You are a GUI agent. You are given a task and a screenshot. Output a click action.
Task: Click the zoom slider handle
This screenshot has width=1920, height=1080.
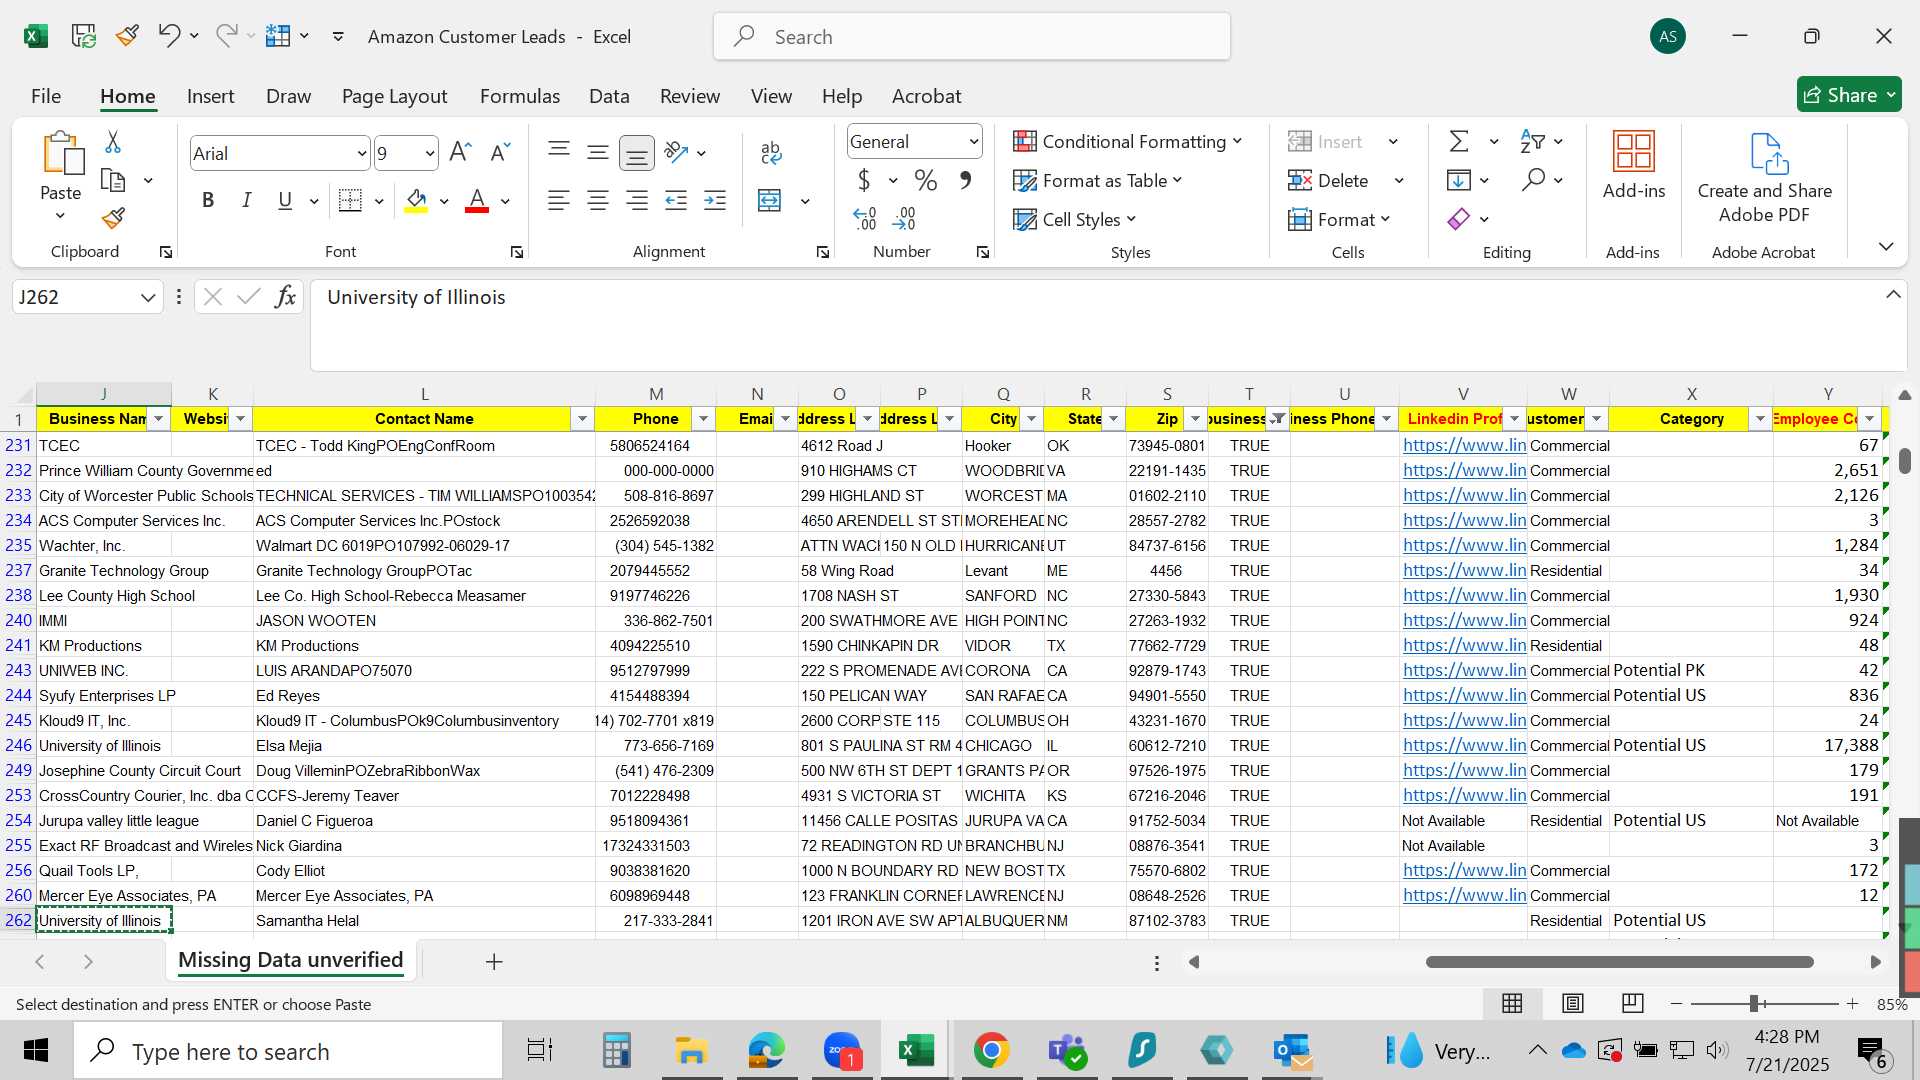1754,1003
